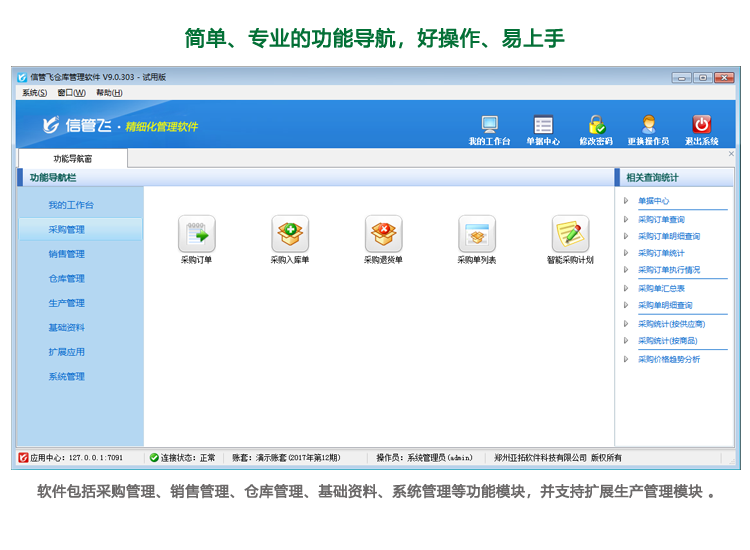Image resolution: width=750 pixels, height=550 pixels.
Task: Open the 采购订单明细查询 link
Action: (669, 236)
